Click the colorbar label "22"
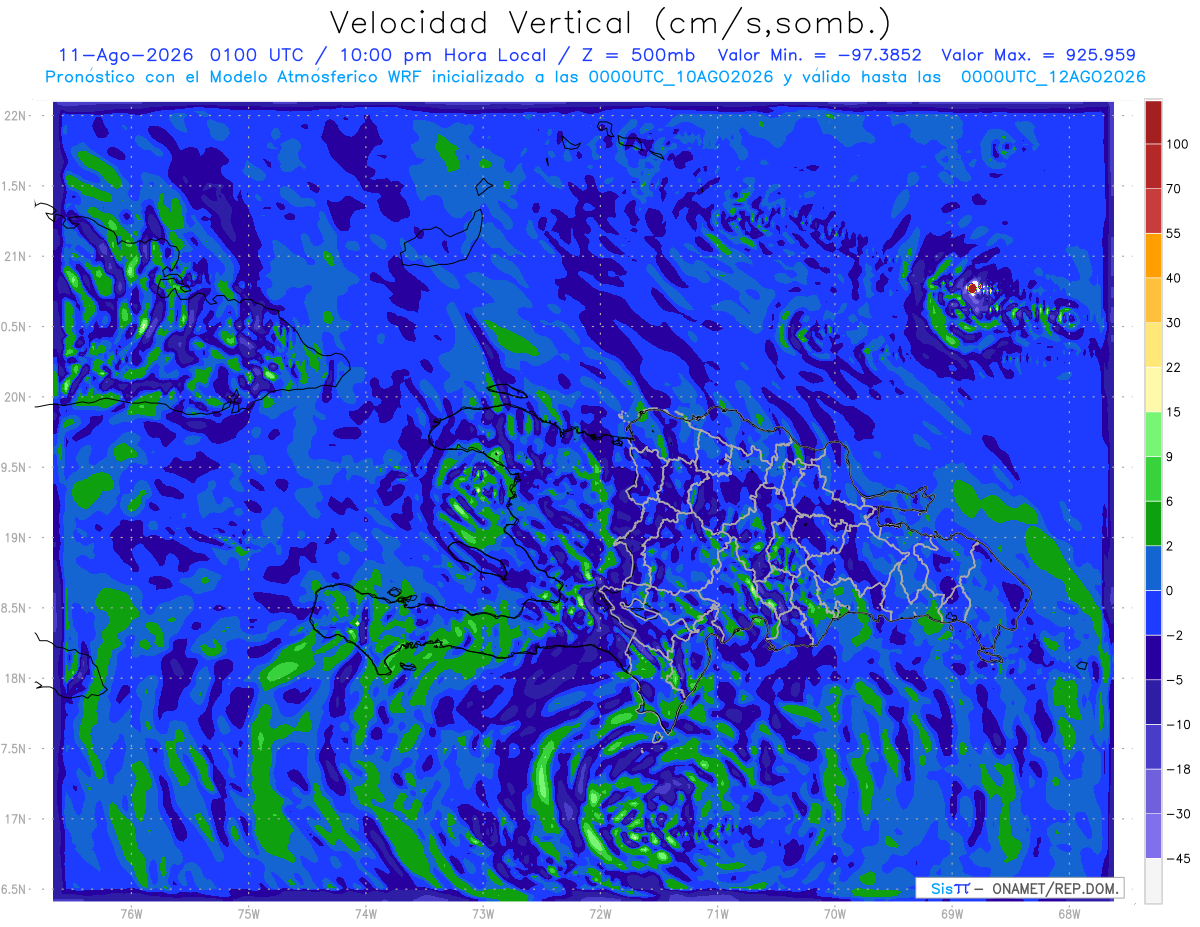 (x=1175, y=367)
